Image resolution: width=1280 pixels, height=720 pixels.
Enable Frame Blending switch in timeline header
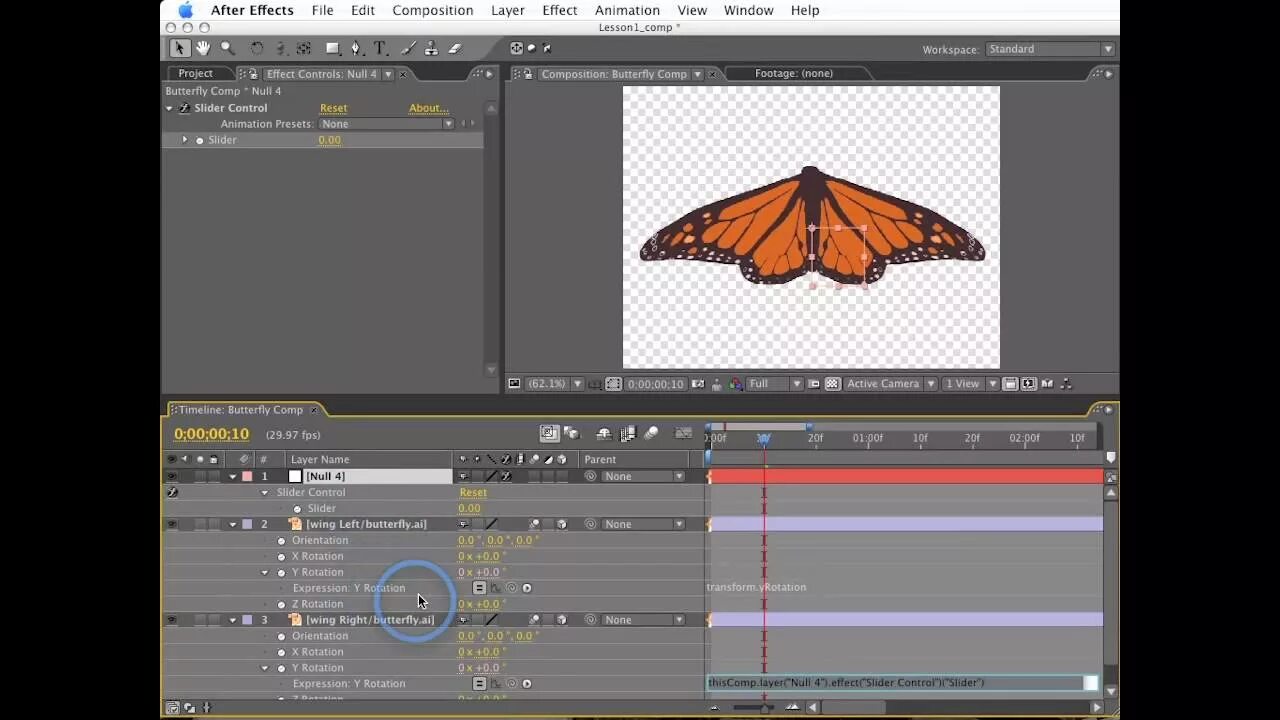628,433
